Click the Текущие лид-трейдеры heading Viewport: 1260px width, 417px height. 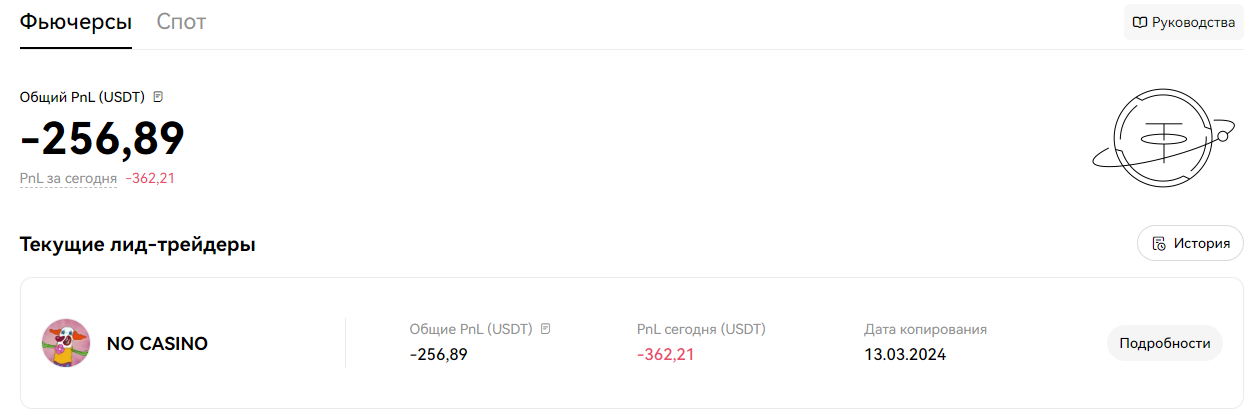click(x=137, y=244)
